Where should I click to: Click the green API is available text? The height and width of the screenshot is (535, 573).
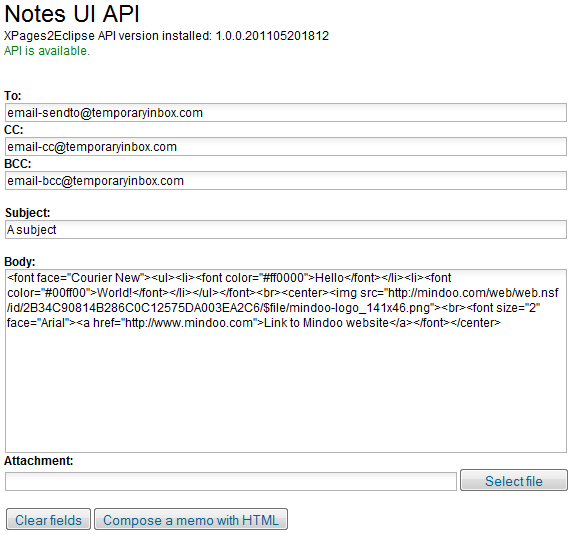(x=47, y=51)
